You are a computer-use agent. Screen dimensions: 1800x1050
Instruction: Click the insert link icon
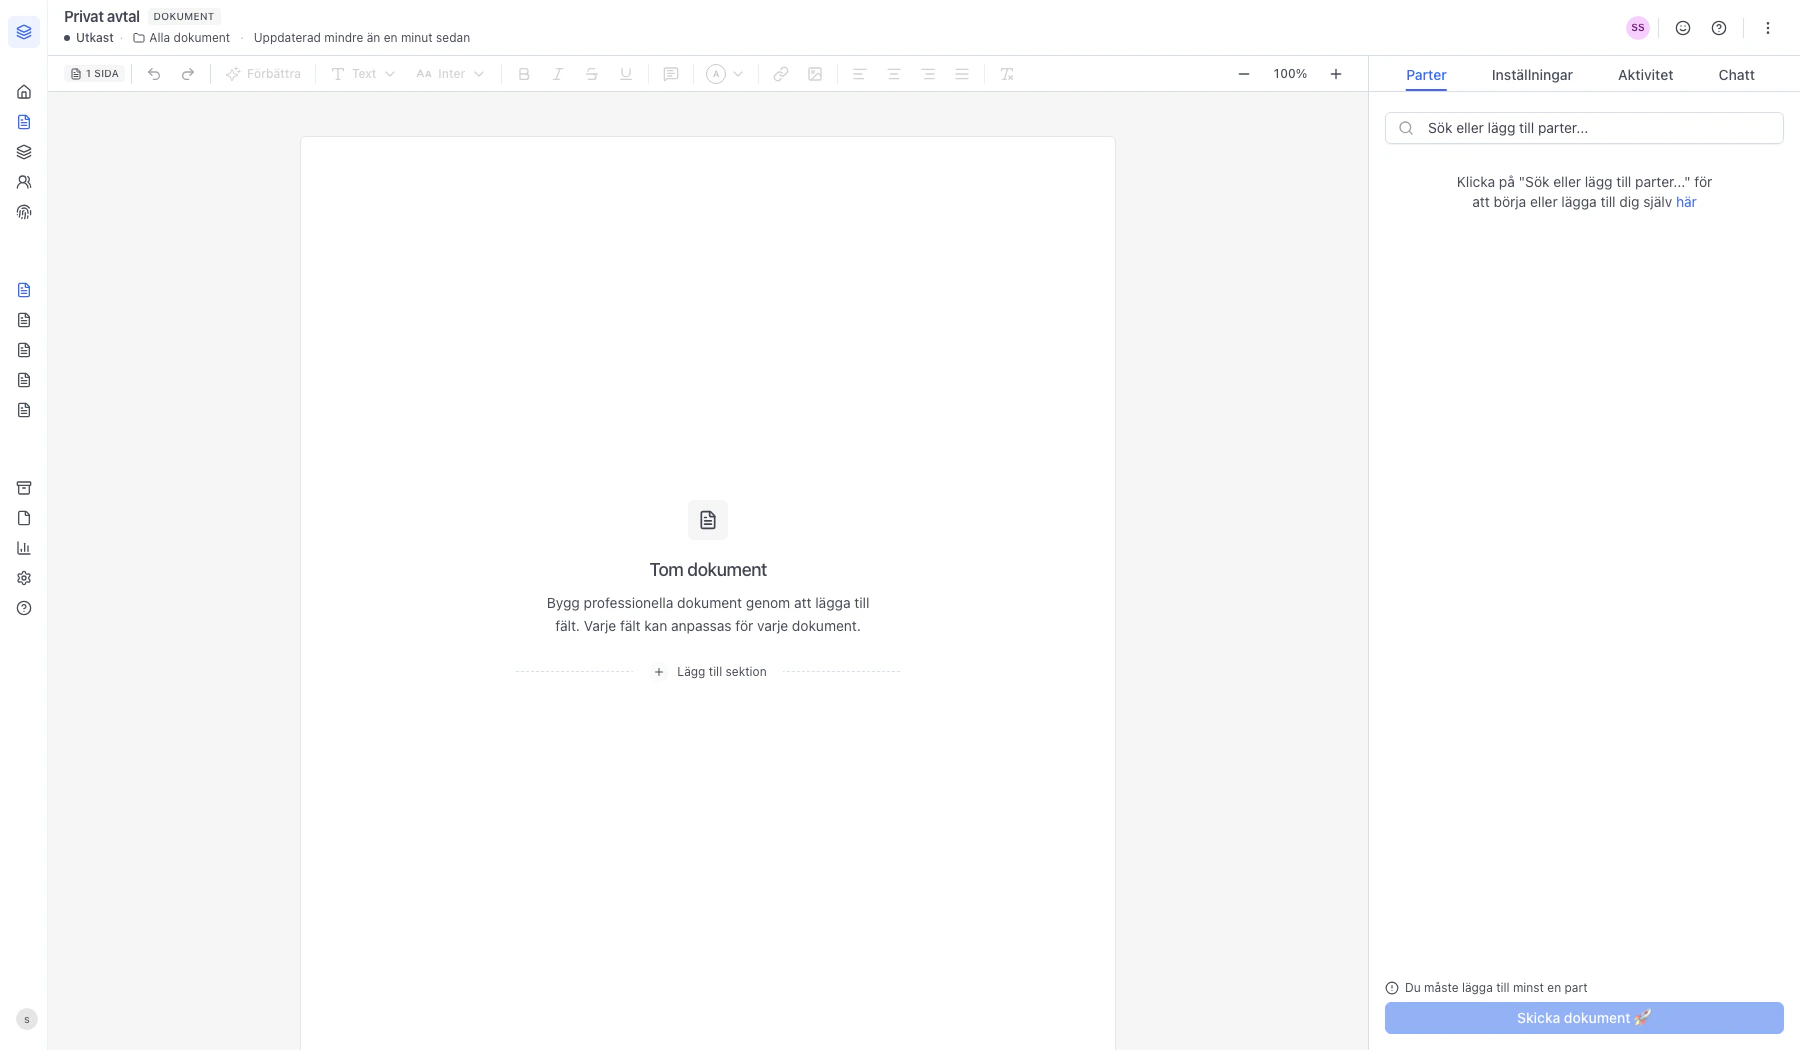coord(781,74)
